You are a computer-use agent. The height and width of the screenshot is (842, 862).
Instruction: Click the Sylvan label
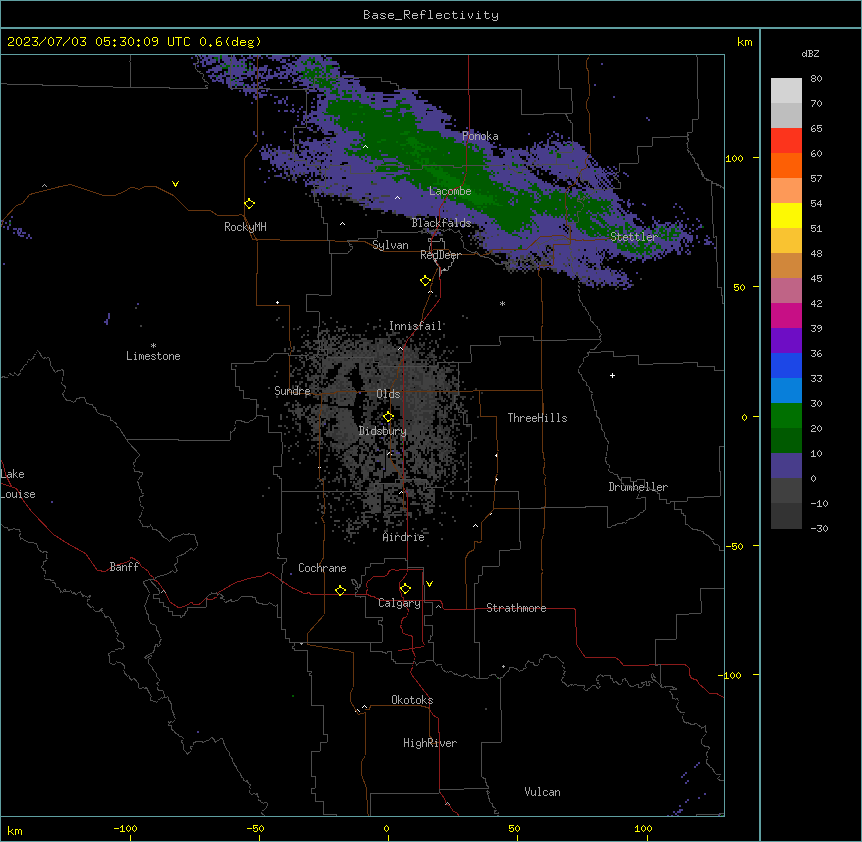click(x=390, y=245)
